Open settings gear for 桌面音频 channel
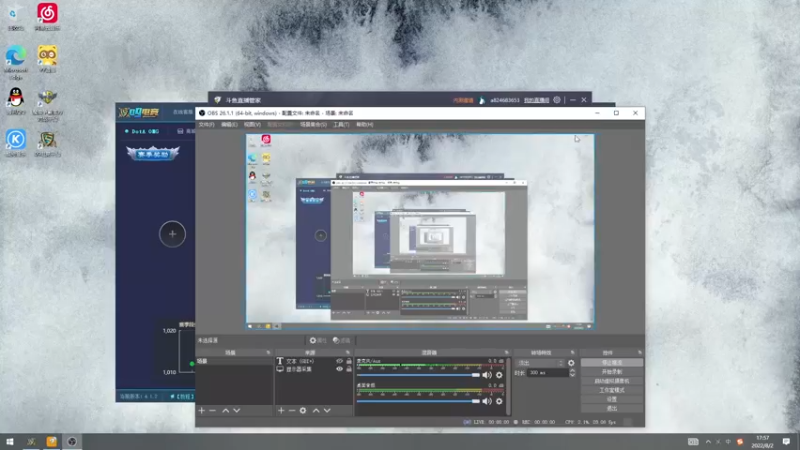 coord(499,401)
